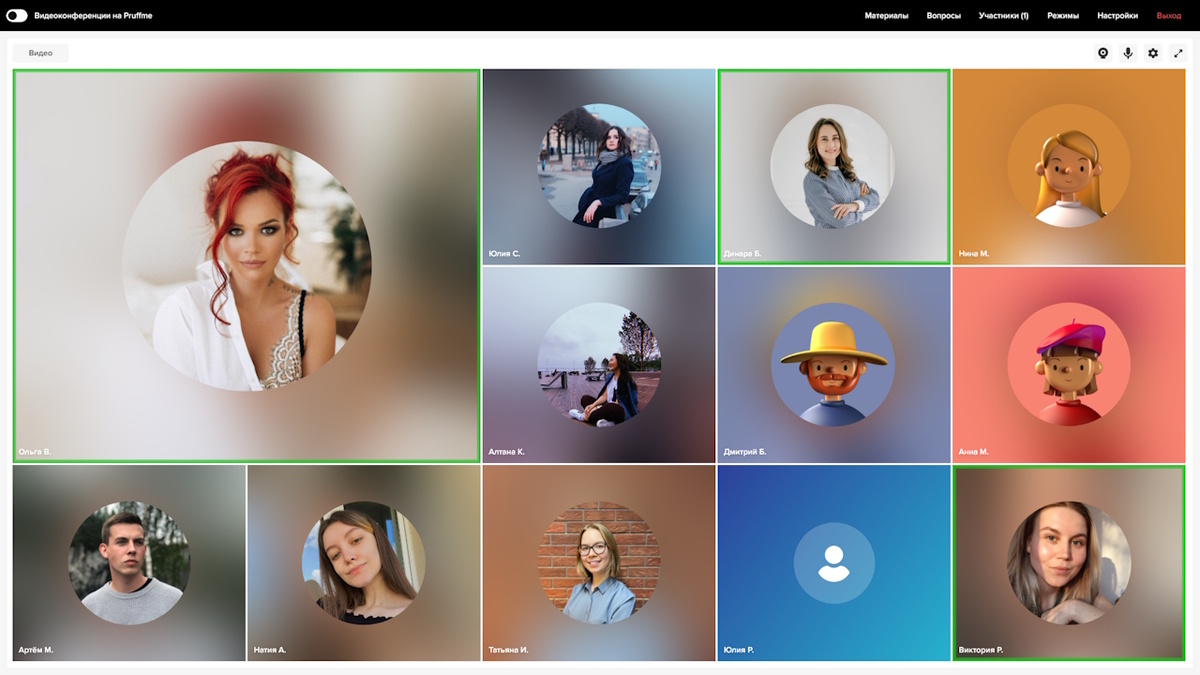Open the Режимы menu

[x=1062, y=16]
